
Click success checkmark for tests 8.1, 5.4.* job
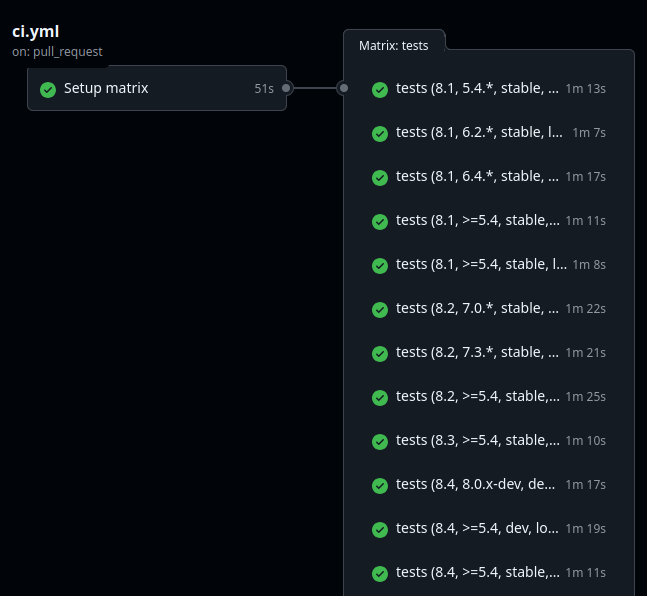380,89
